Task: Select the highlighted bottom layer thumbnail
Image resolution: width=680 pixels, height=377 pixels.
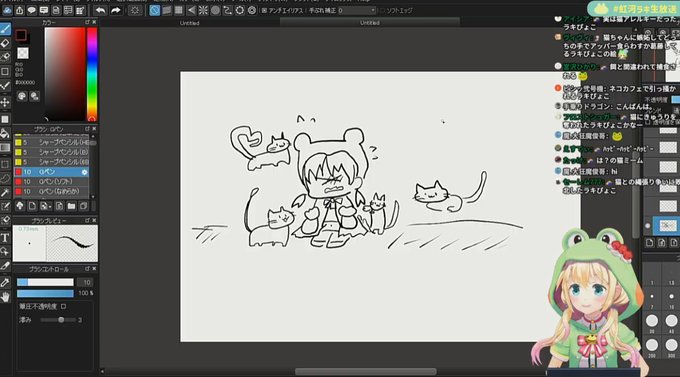Action: coord(667,225)
